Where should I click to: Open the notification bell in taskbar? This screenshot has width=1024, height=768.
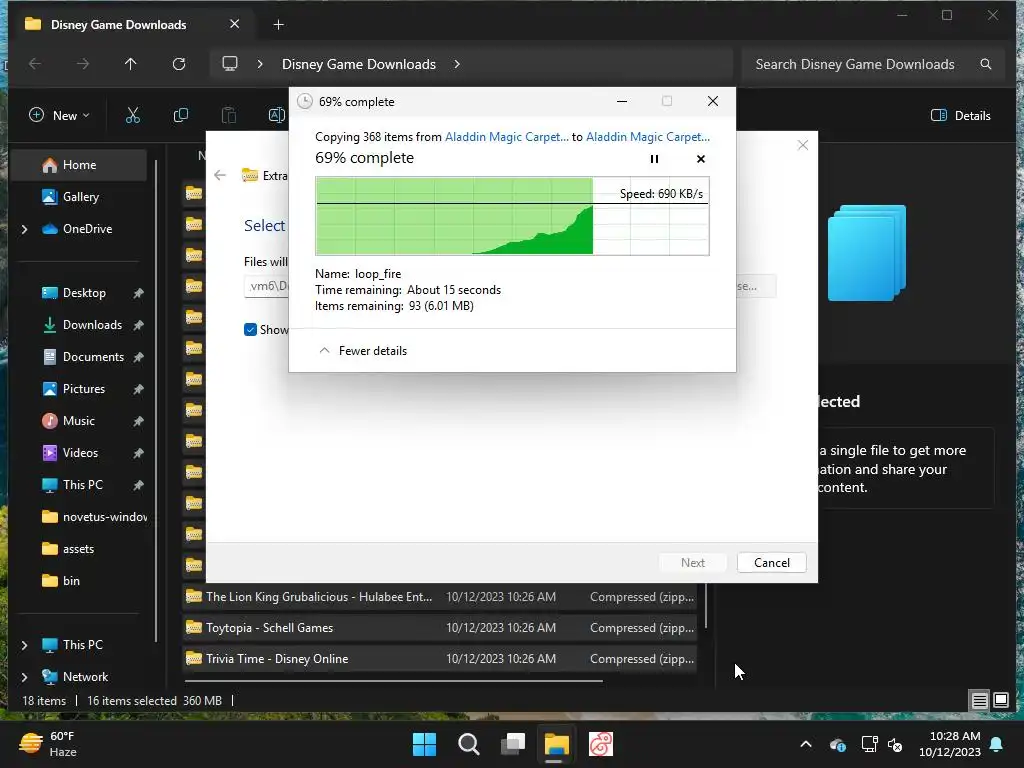997,744
